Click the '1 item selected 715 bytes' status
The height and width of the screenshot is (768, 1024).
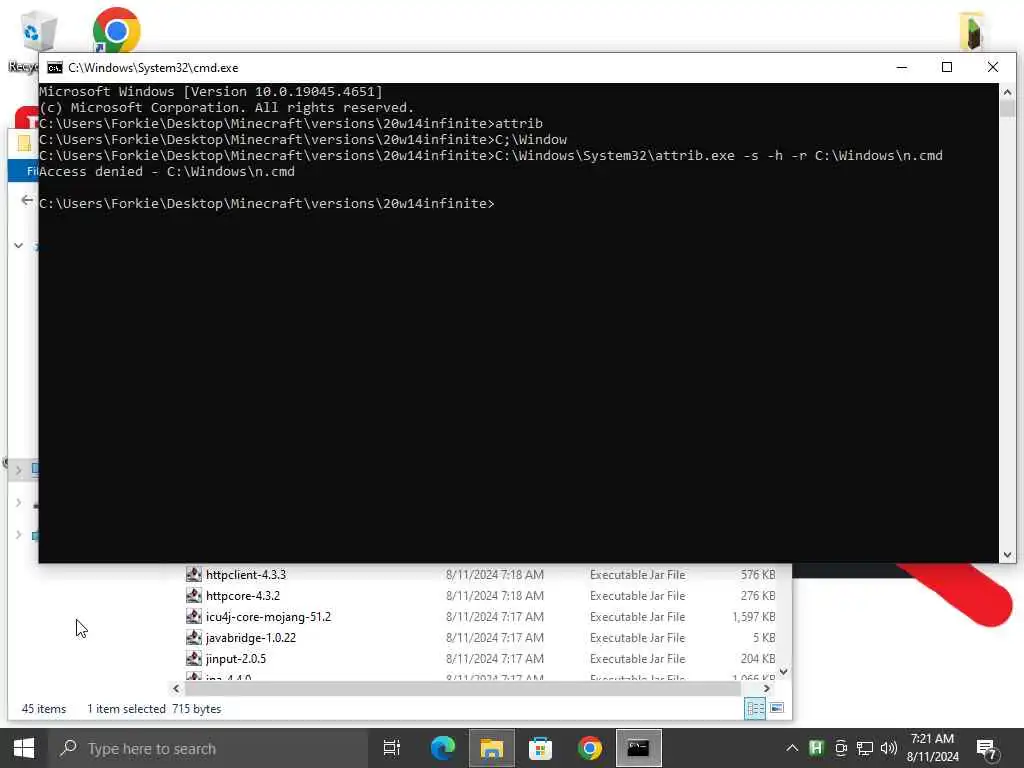[154, 709]
